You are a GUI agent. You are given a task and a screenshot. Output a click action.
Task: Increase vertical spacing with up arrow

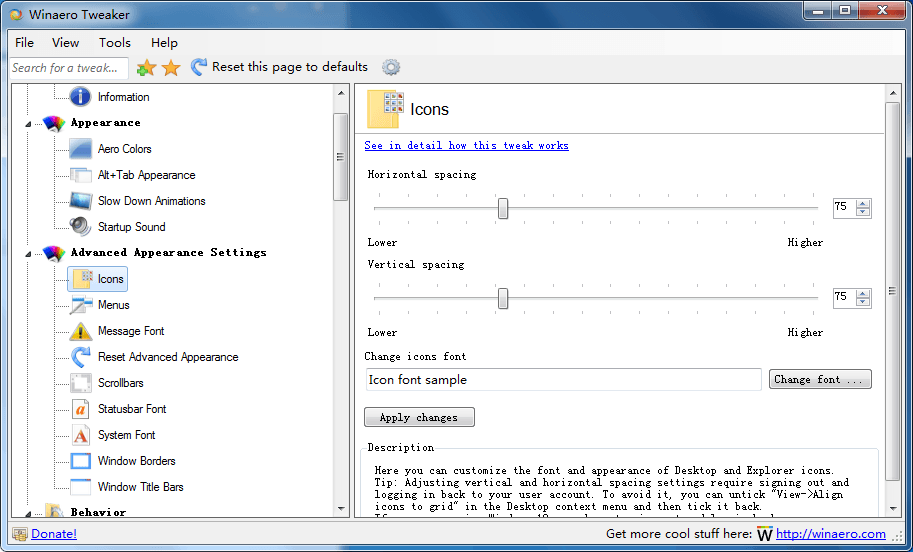(x=863, y=293)
